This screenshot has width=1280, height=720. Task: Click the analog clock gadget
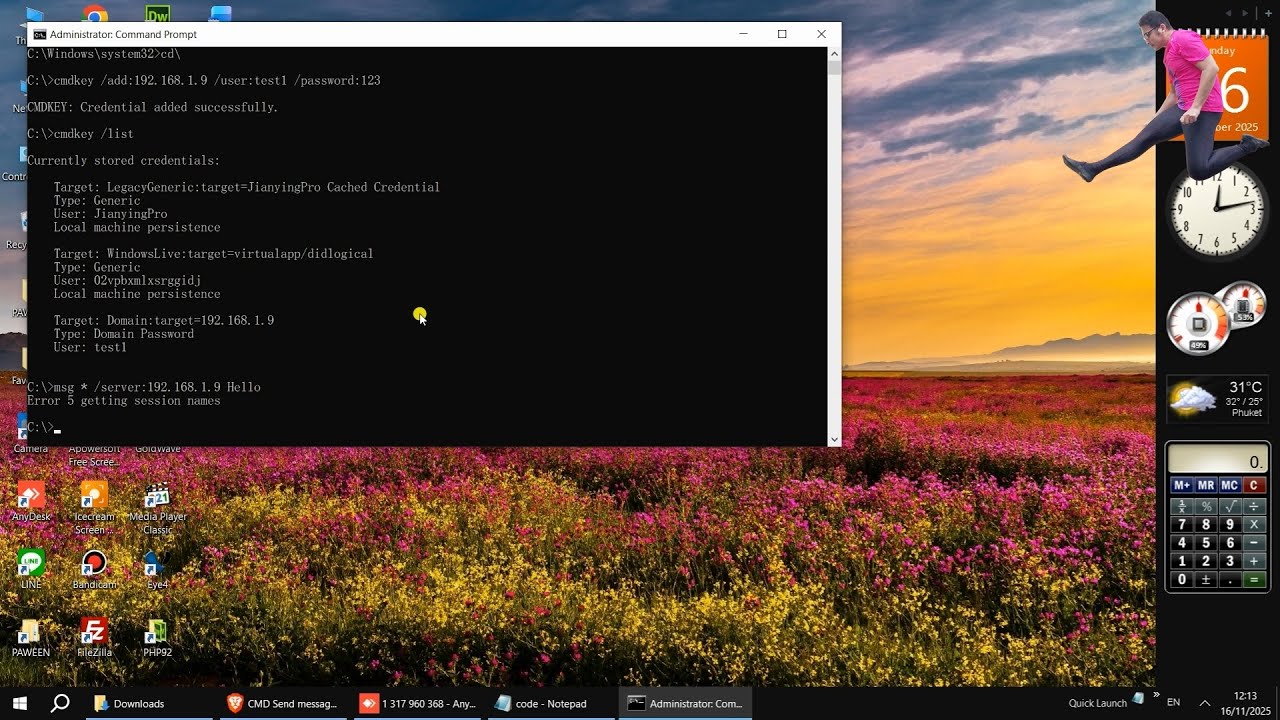1218,210
